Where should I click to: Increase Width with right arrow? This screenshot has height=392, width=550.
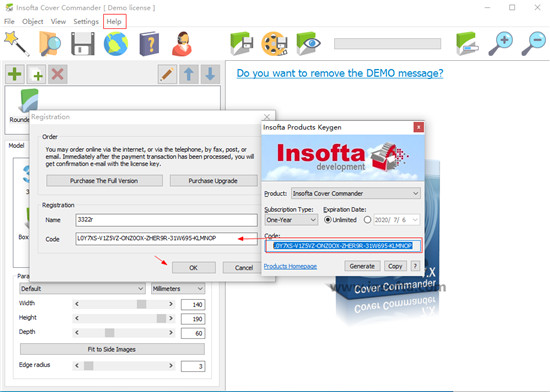(171, 304)
